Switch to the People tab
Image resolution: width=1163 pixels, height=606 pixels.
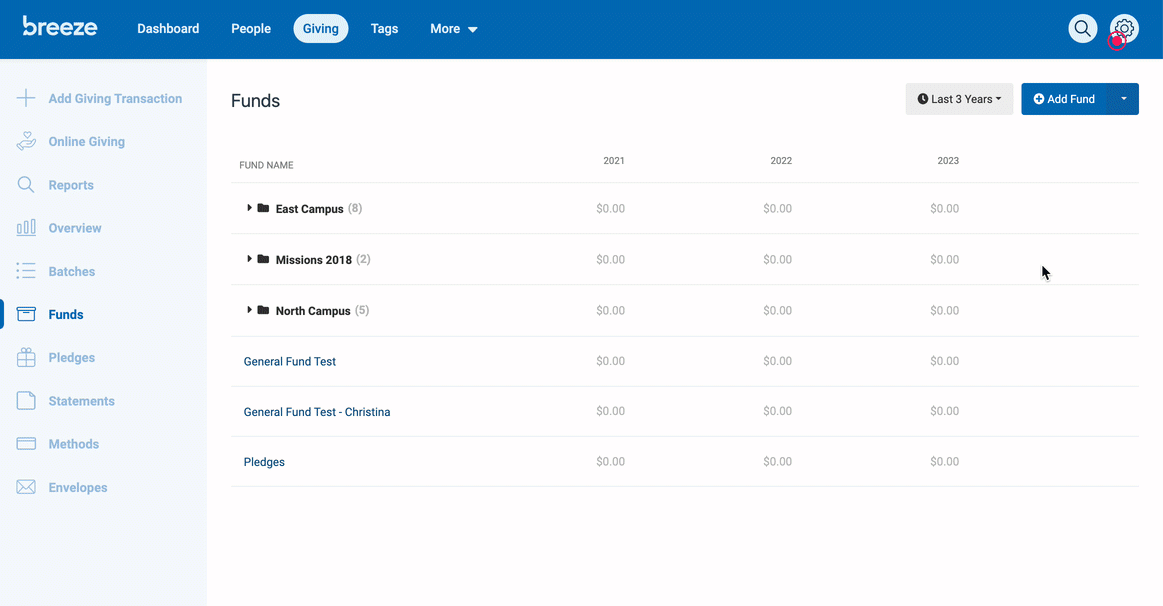(x=251, y=29)
